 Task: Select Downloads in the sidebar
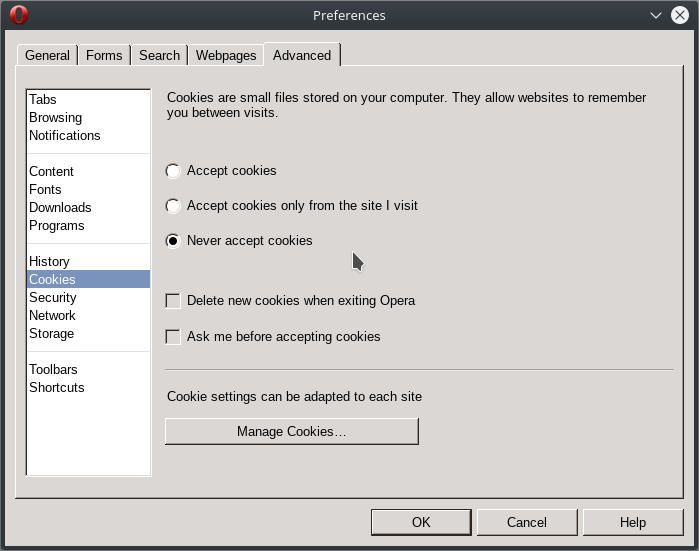click(x=88, y=208)
